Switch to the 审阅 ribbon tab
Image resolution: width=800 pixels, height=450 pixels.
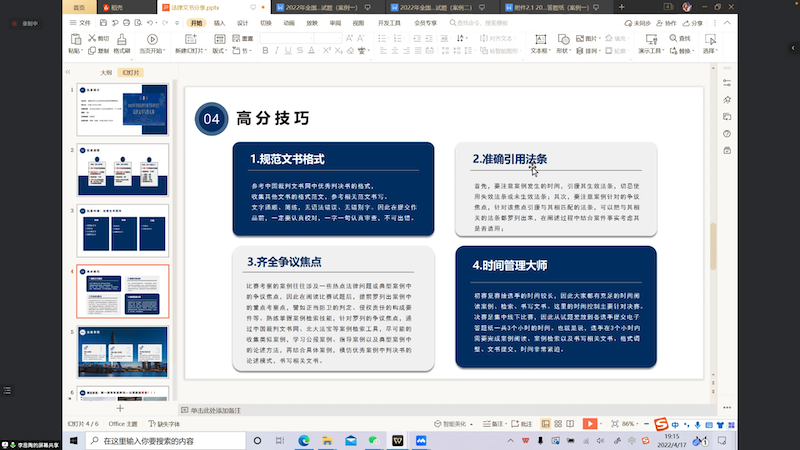pos(334,21)
